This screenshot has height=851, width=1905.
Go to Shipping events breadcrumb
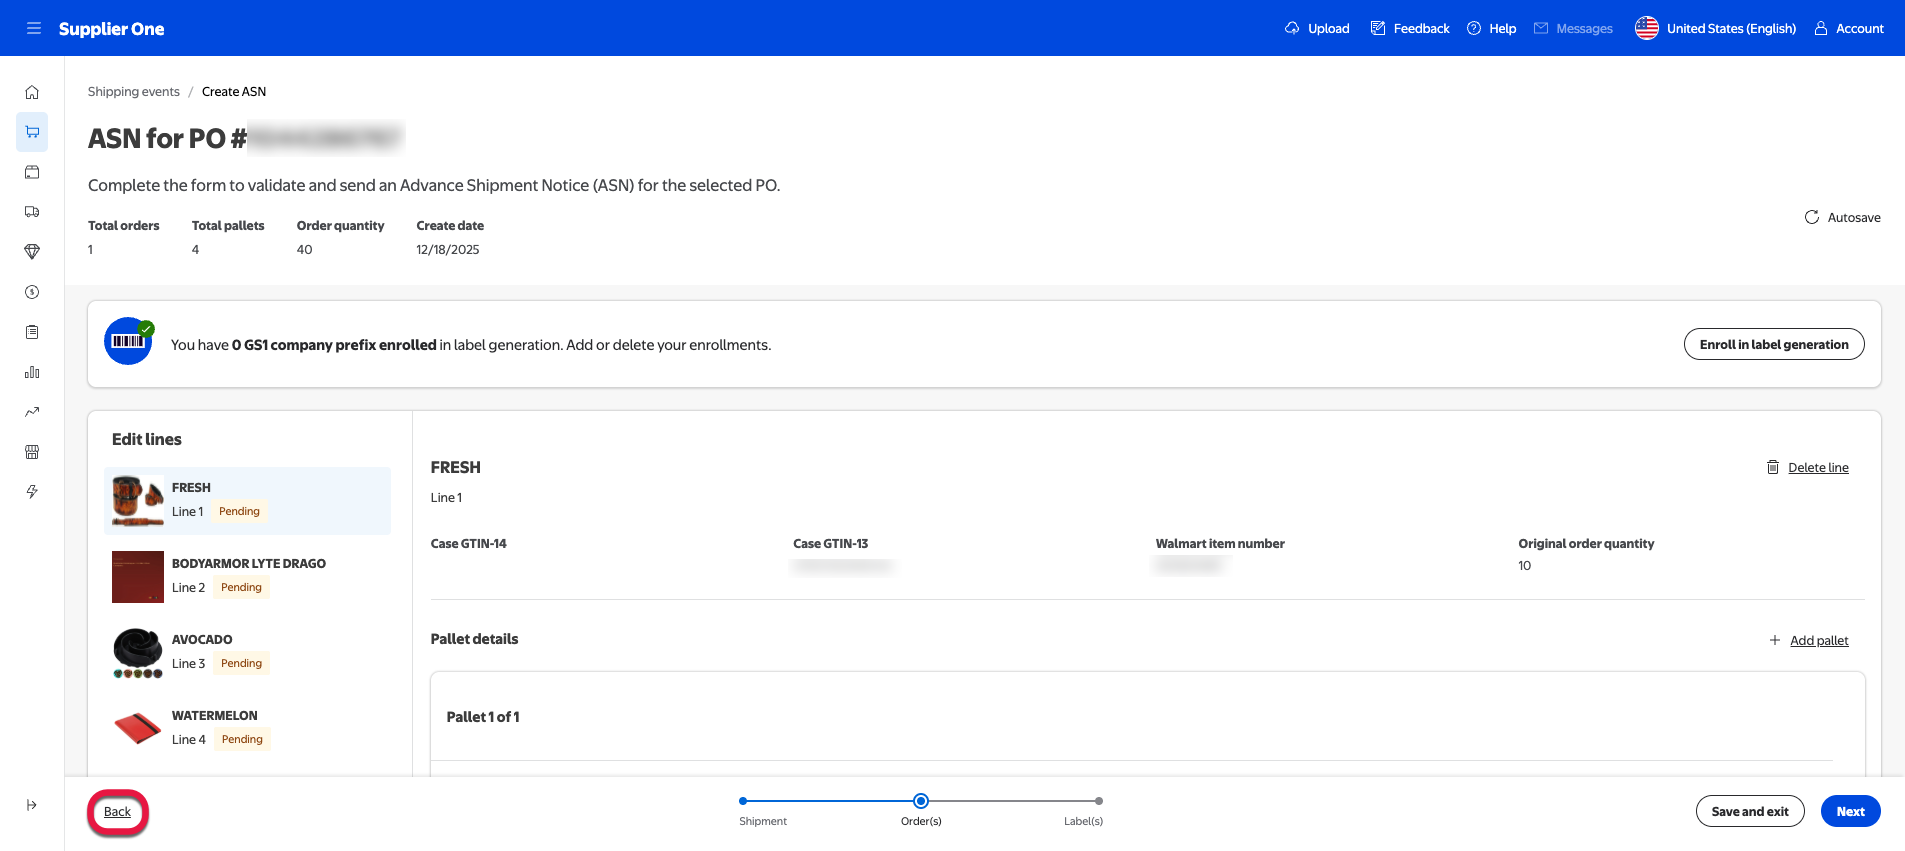point(133,91)
